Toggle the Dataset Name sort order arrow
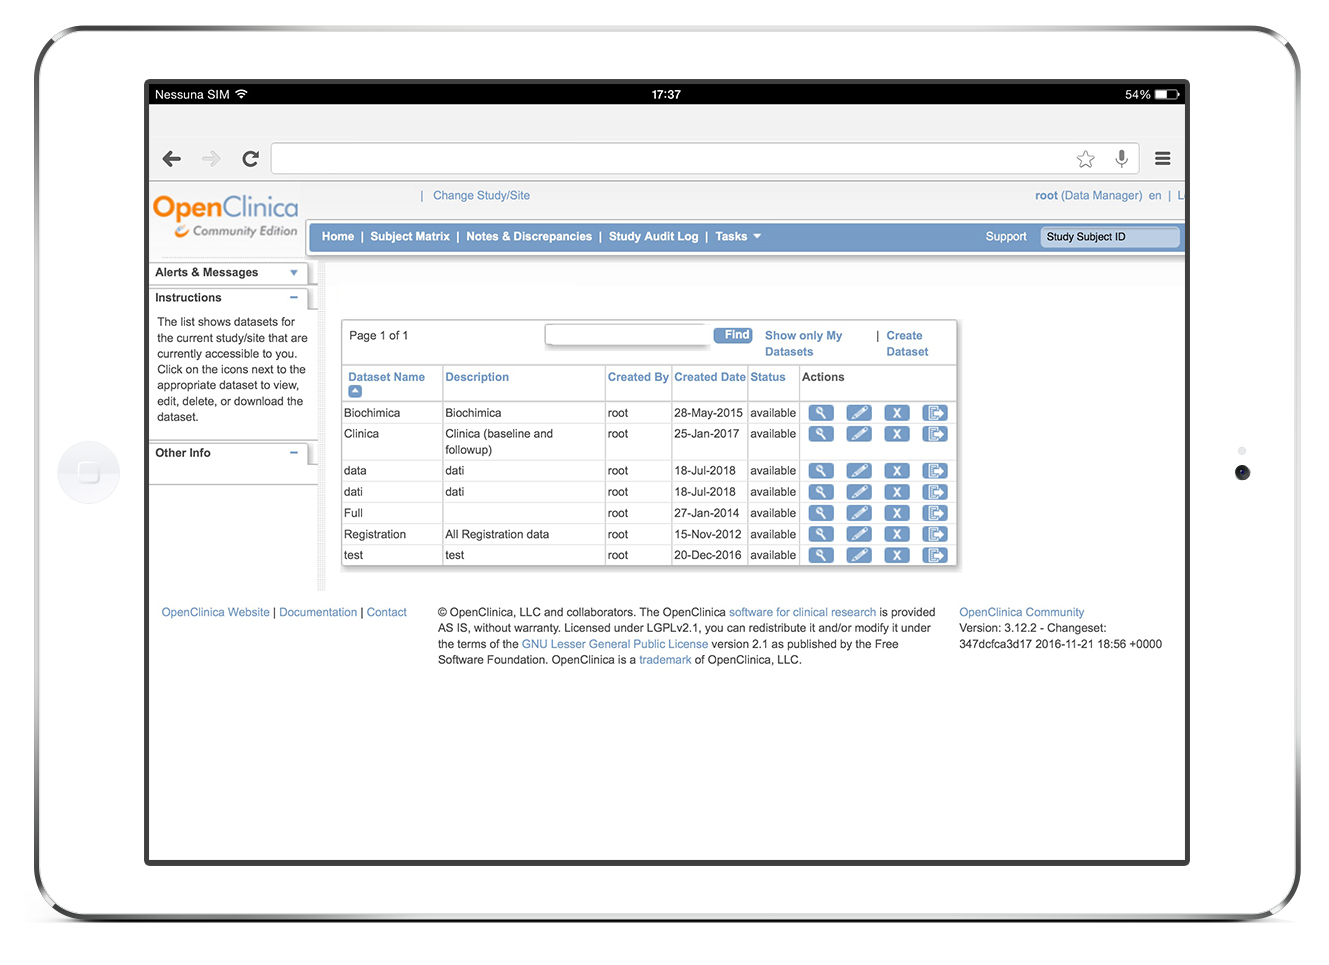 (x=354, y=390)
